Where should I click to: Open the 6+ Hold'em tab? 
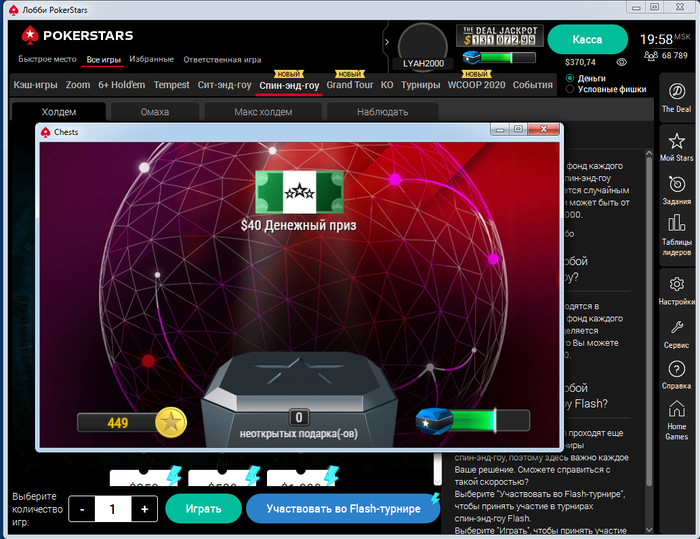pyautogui.click(x=121, y=85)
